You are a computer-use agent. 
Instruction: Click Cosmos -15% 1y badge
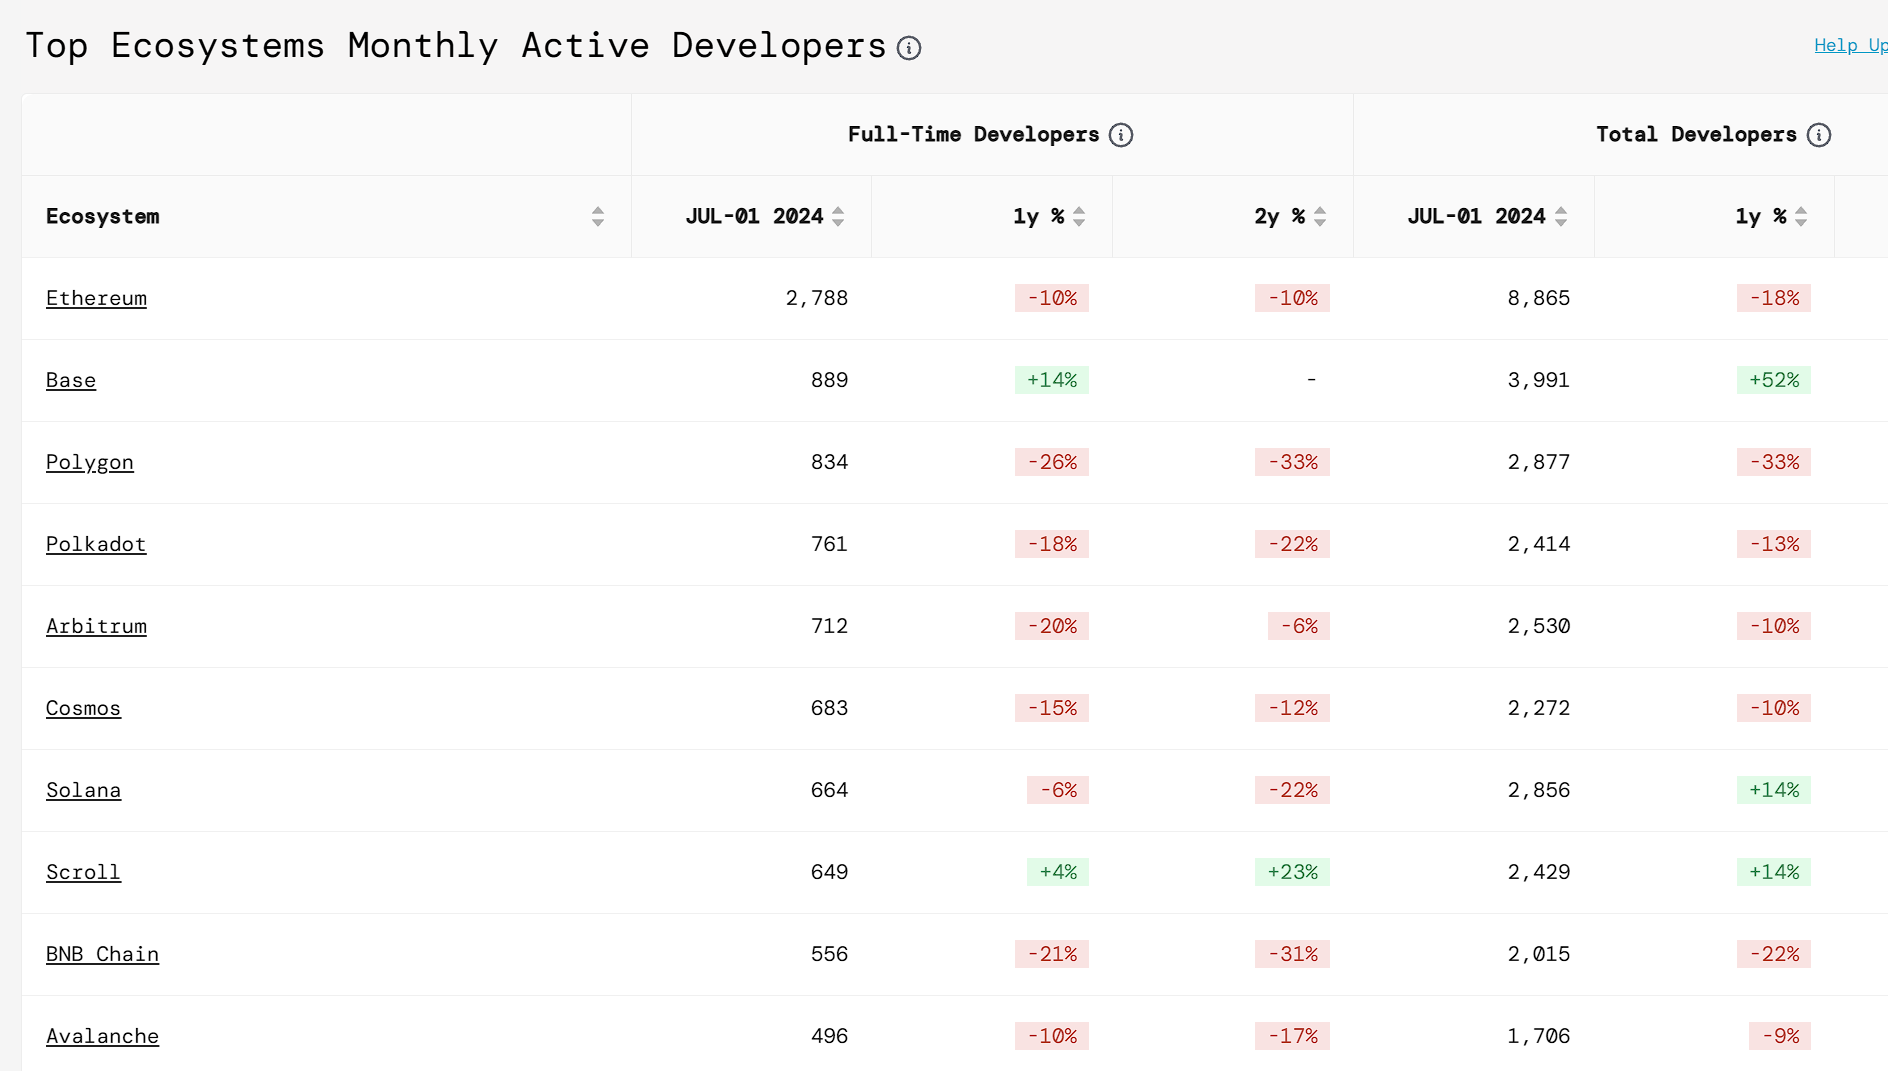(x=1052, y=708)
